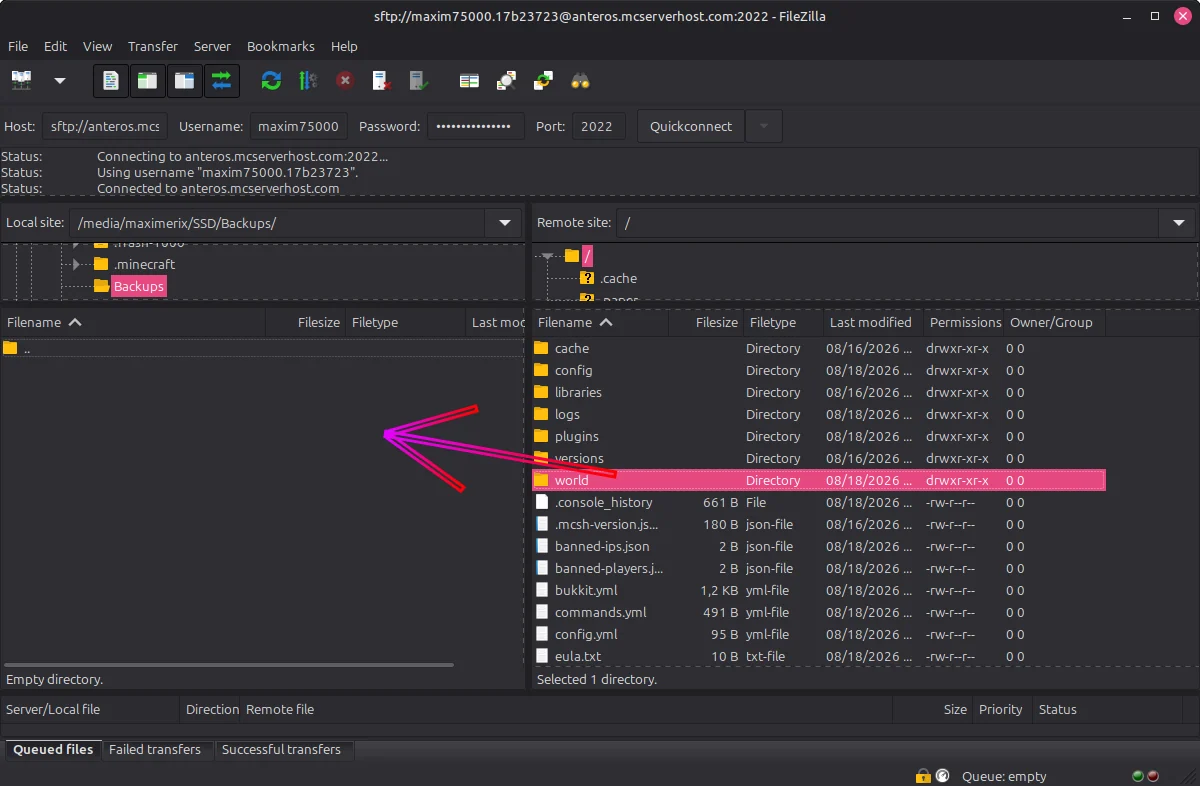This screenshot has width=1200, height=786.
Task: Switch to Failed transfers tab
Action: click(155, 749)
